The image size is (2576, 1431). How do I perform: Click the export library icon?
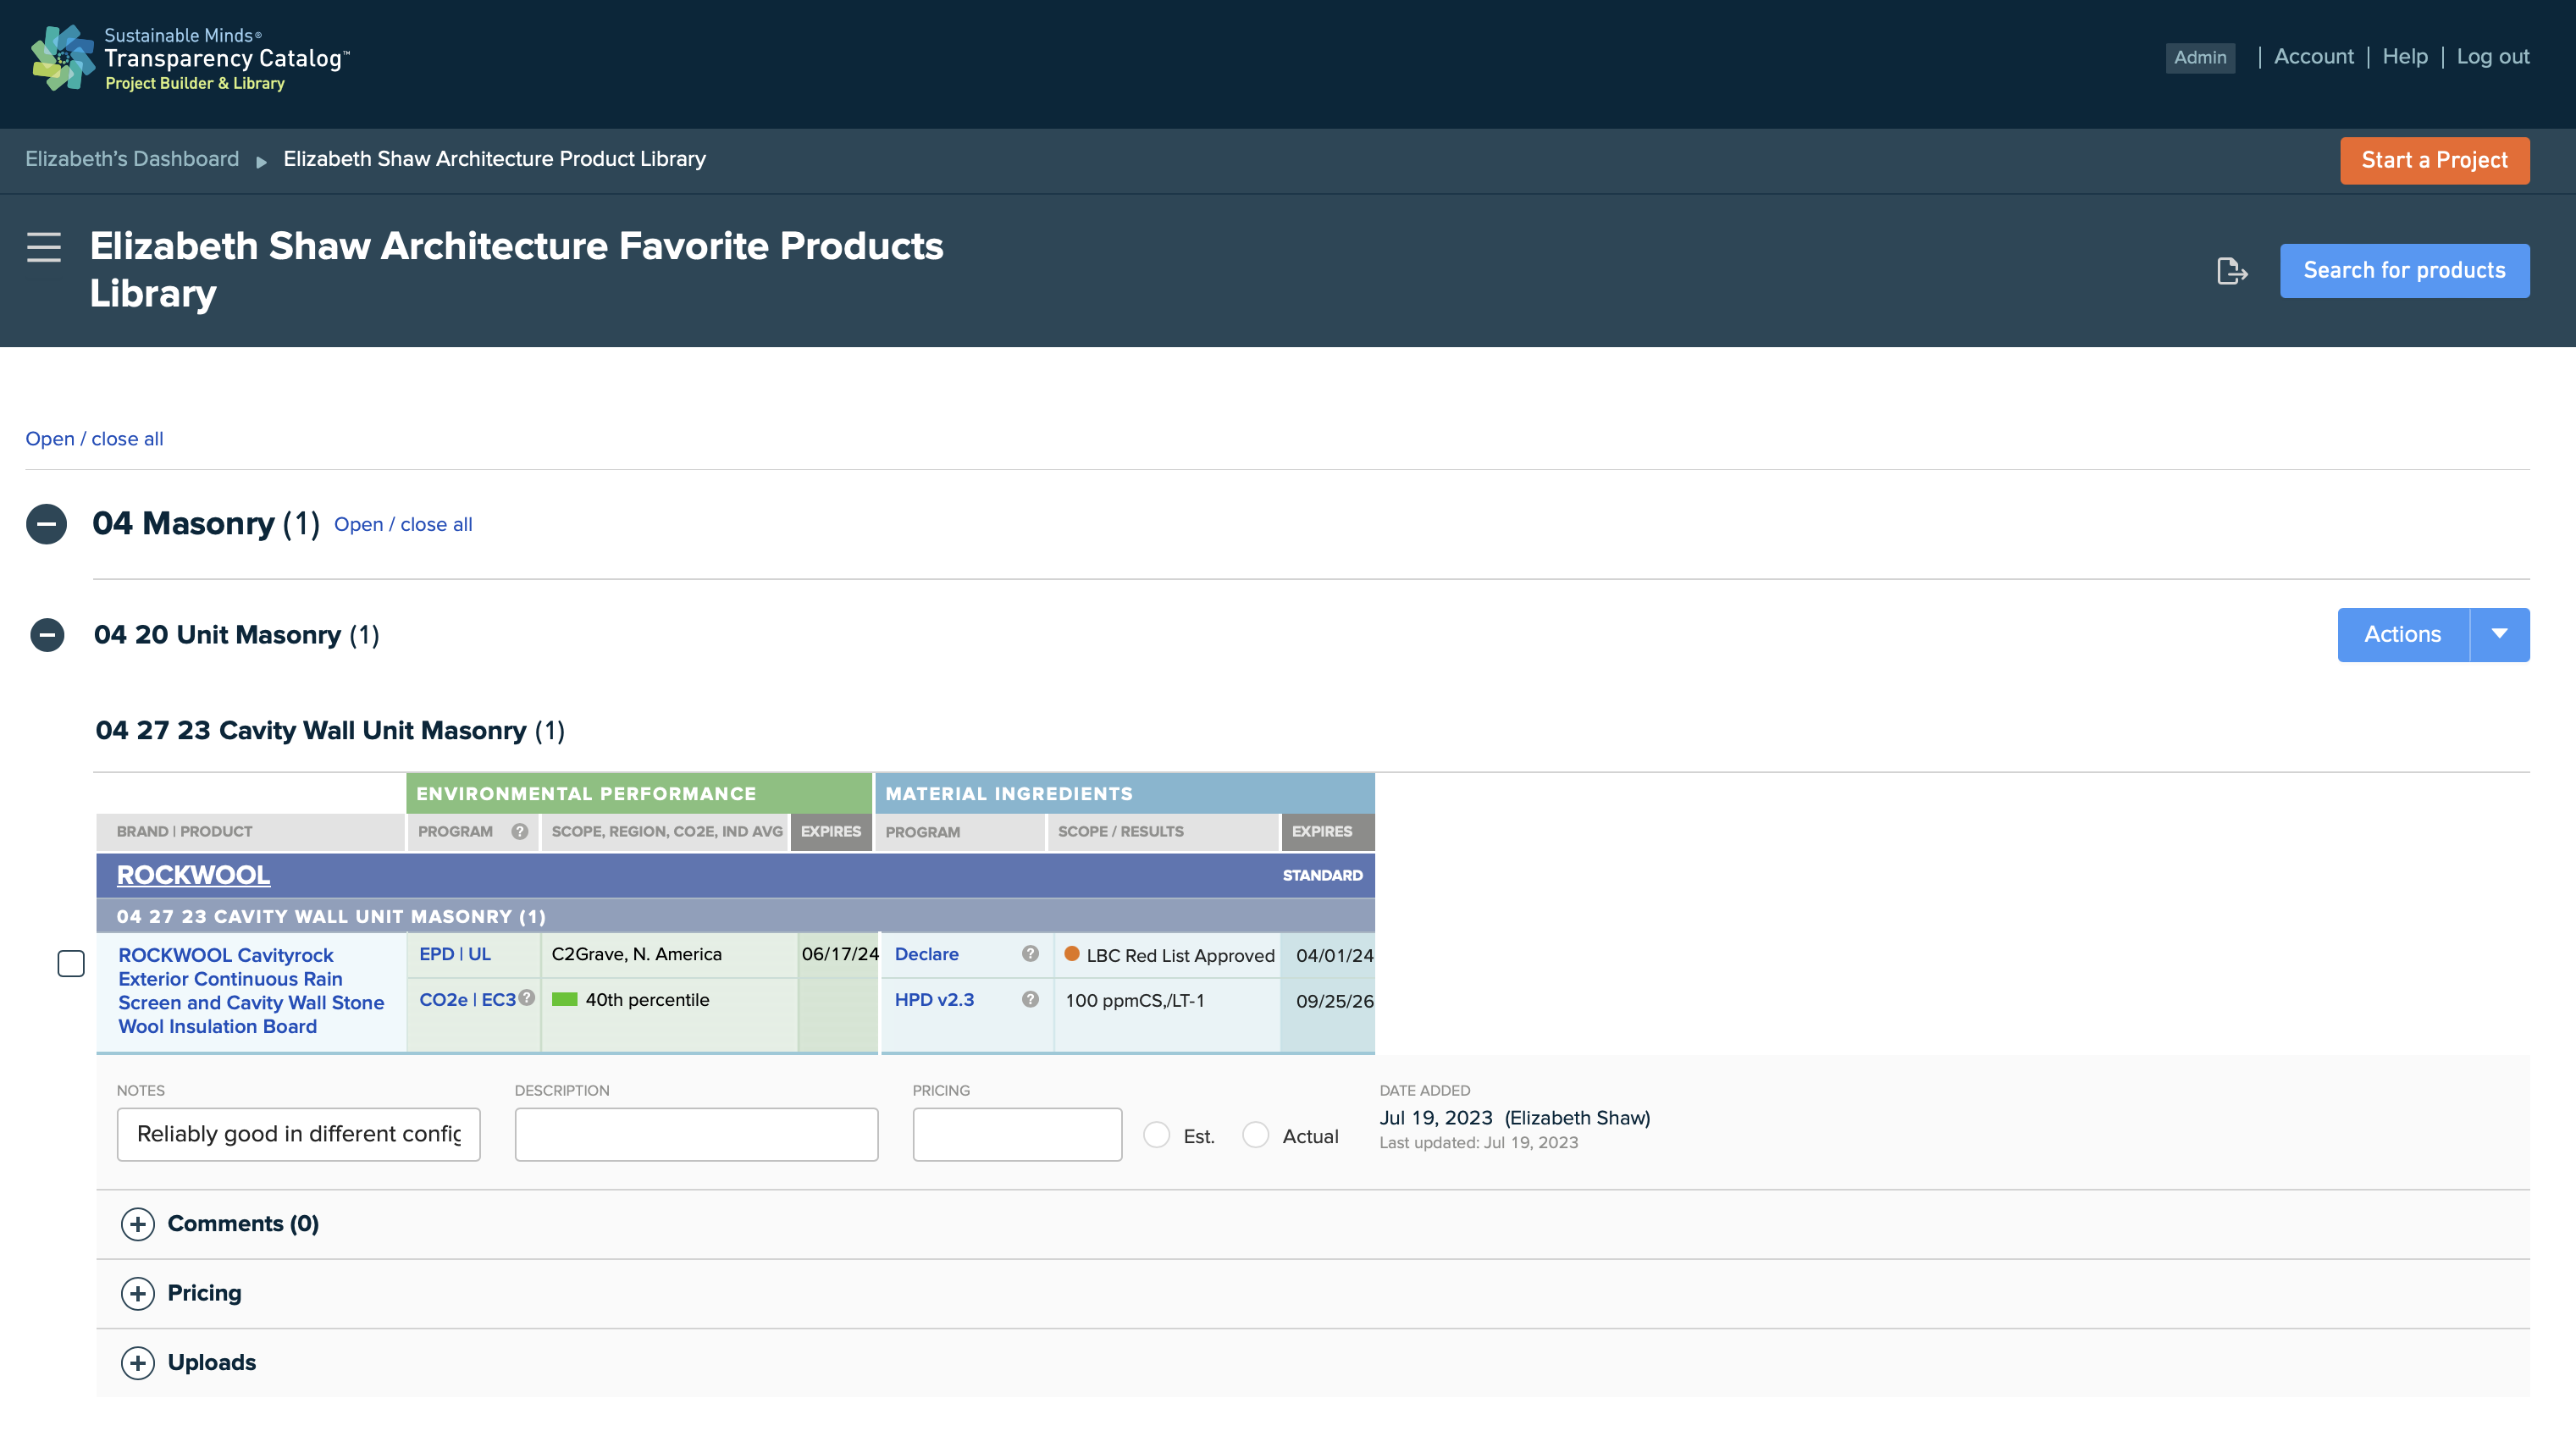point(2232,271)
